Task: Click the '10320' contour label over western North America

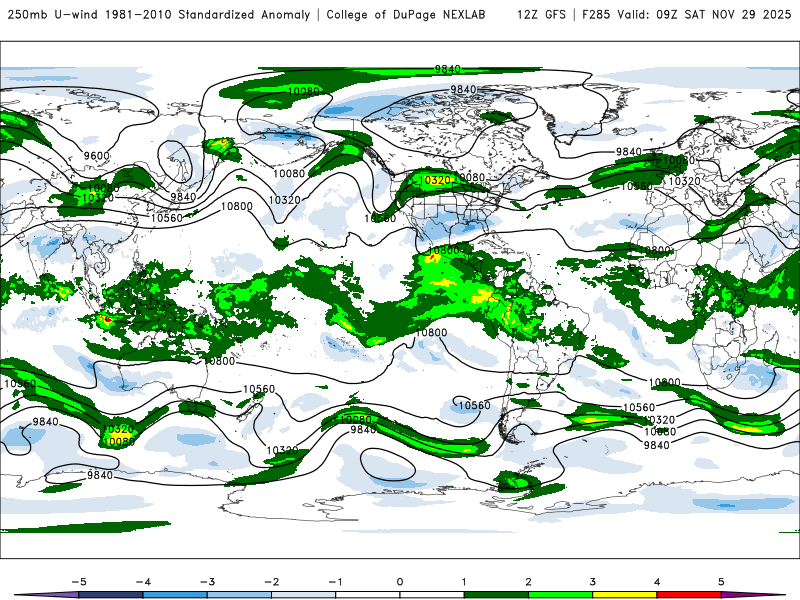Action: [435, 180]
